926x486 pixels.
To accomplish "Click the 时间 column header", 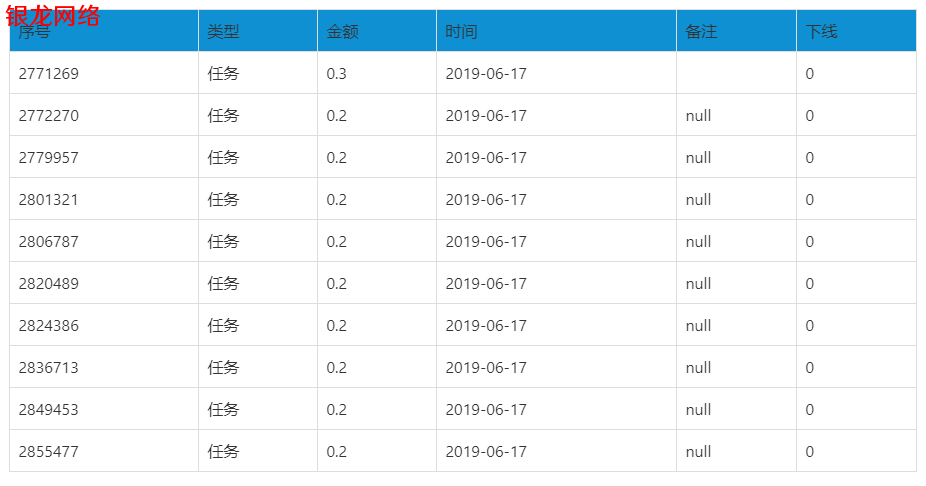I will pos(556,31).
